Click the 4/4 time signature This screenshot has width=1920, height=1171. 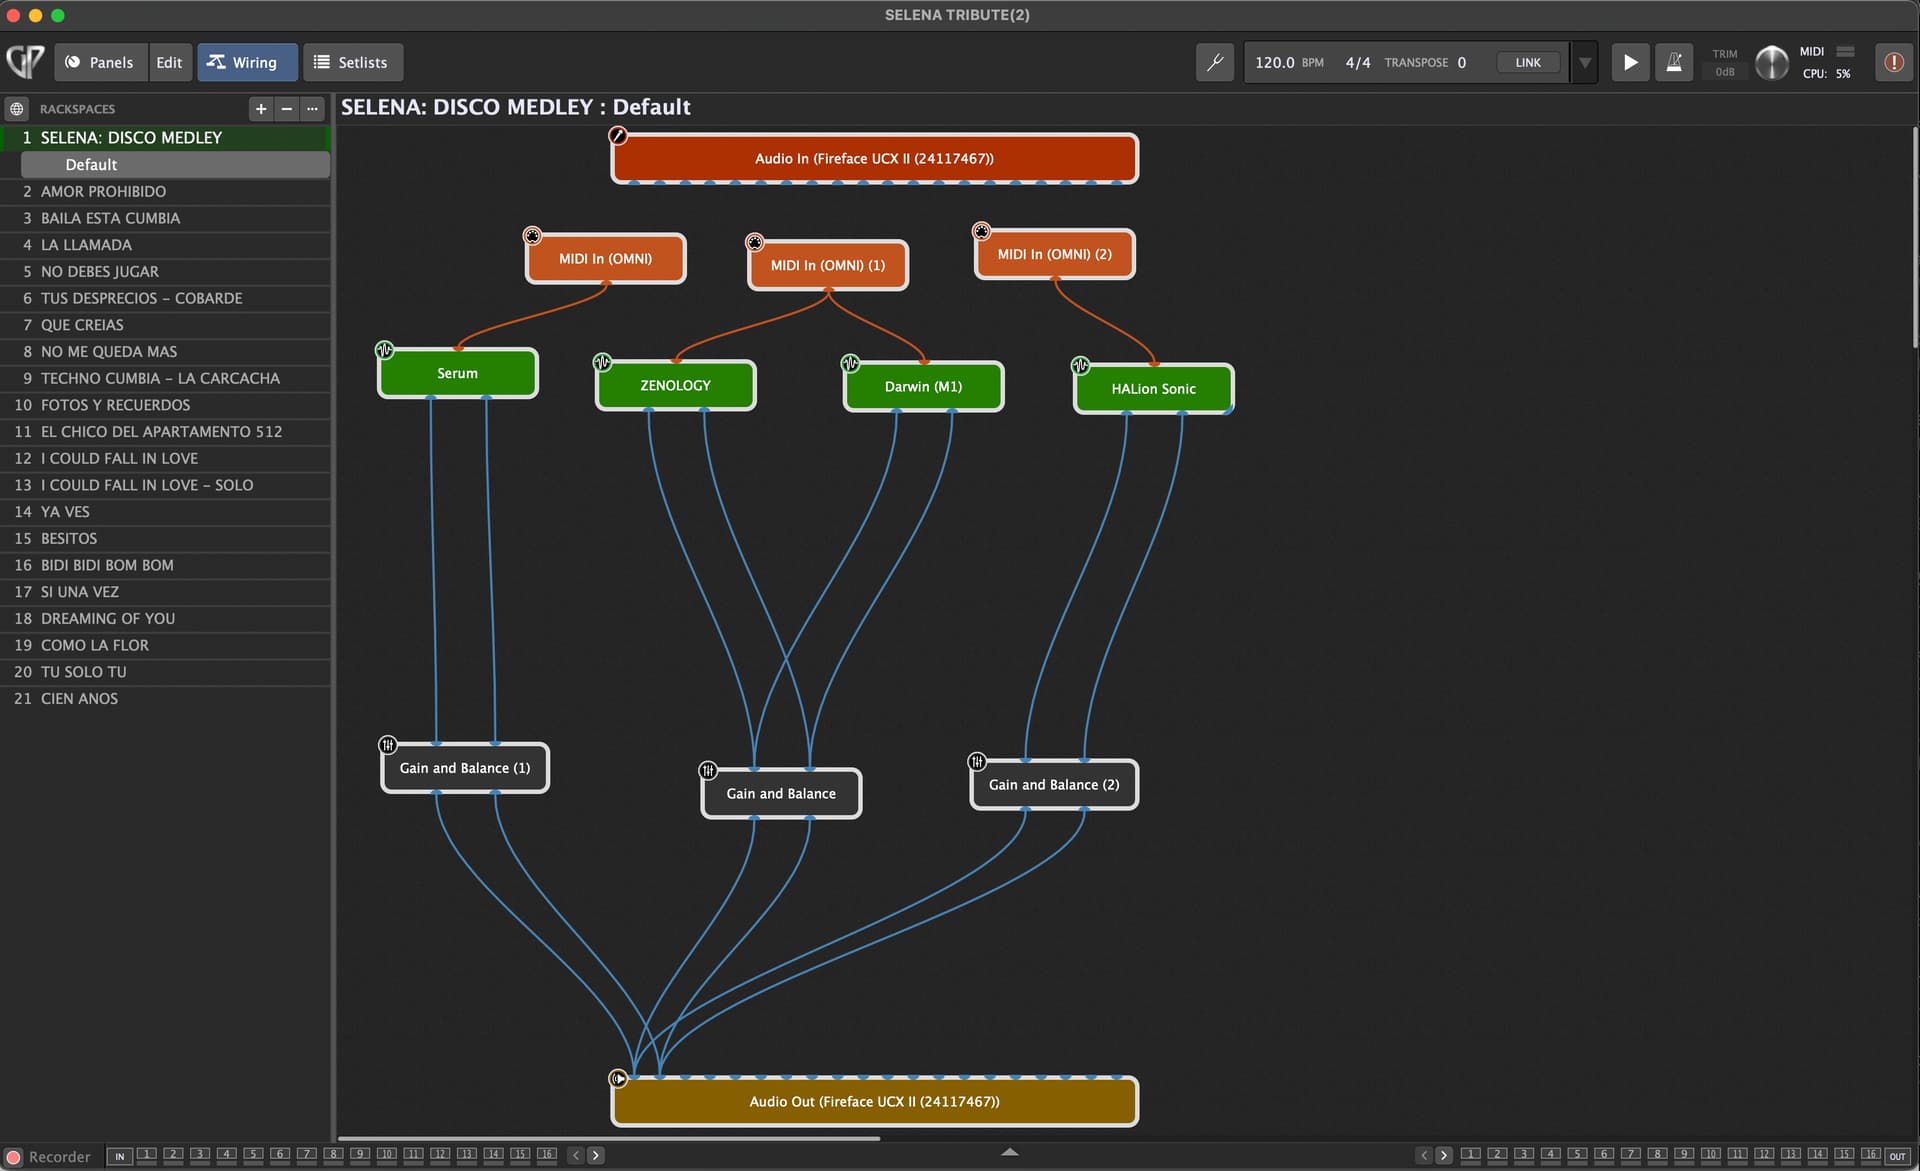[x=1358, y=62]
